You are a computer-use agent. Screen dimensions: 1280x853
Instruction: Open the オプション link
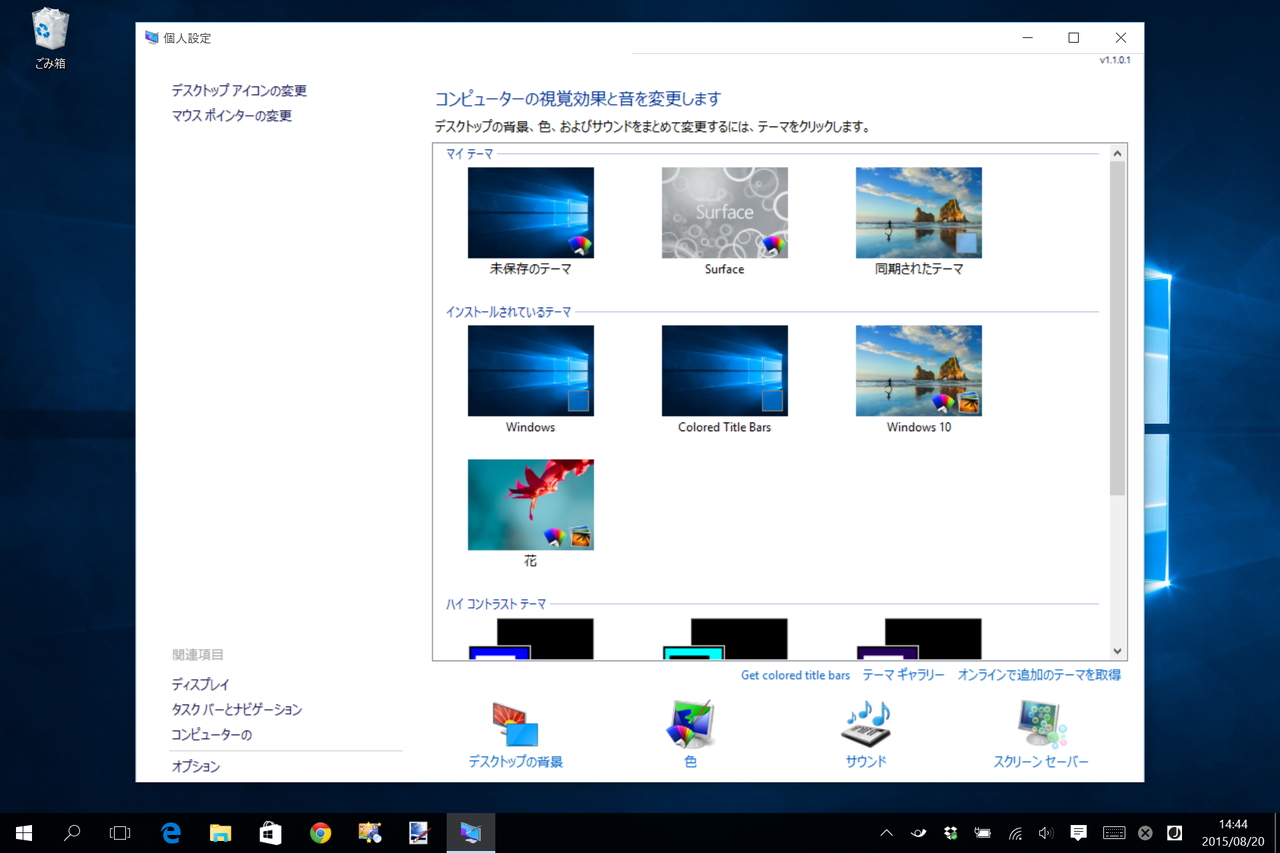[x=196, y=767]
